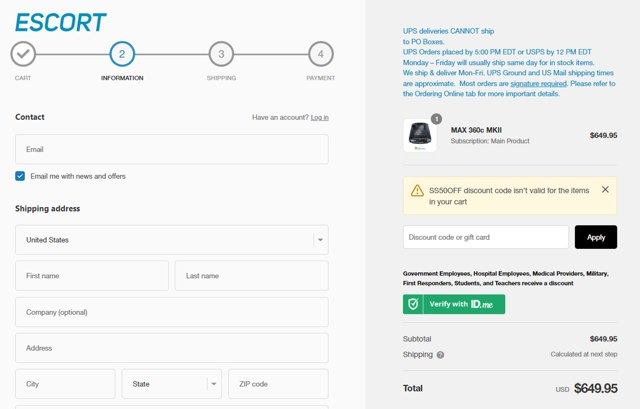This screenshot has width=640, height=409.
Task: Click the Shipping address heading
Action: point(47,209)
